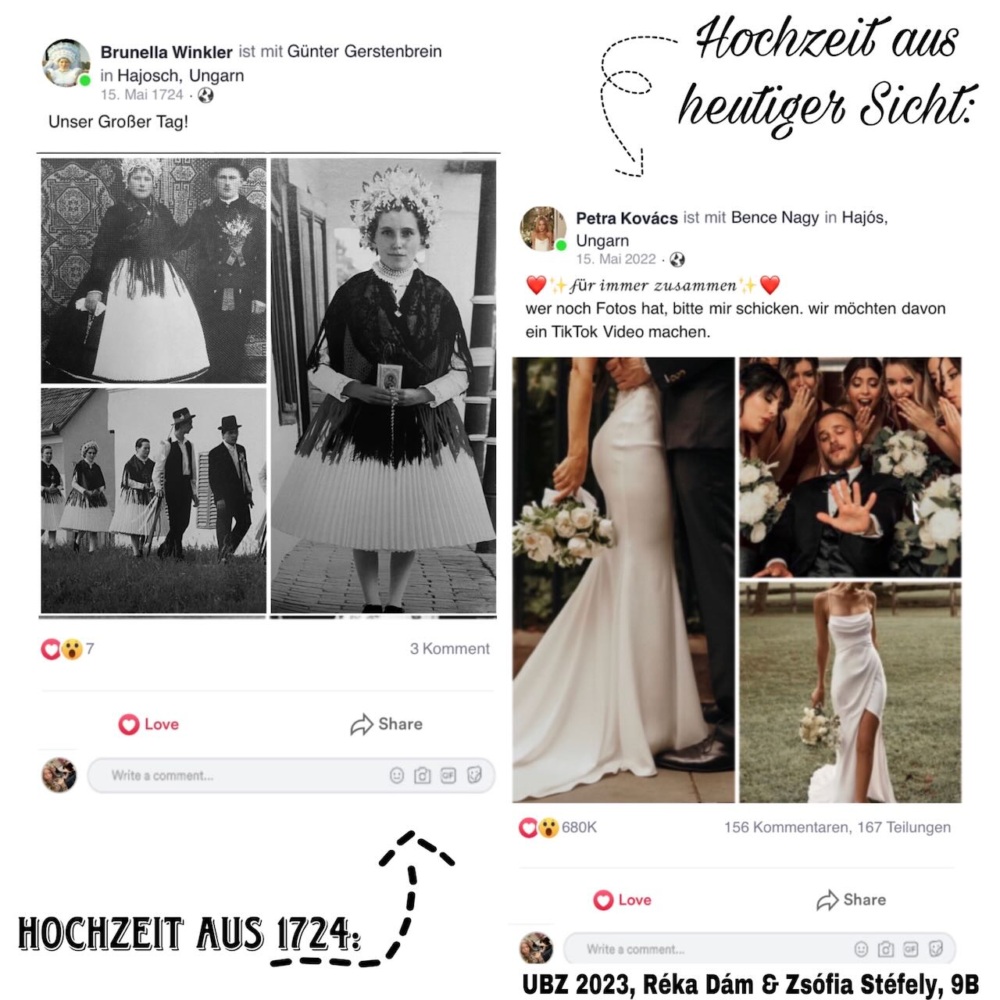The width and height of the screenshot is (1000, 1000).
Task: Open groom with bridesmaids photo
Action: coord(850,467)
